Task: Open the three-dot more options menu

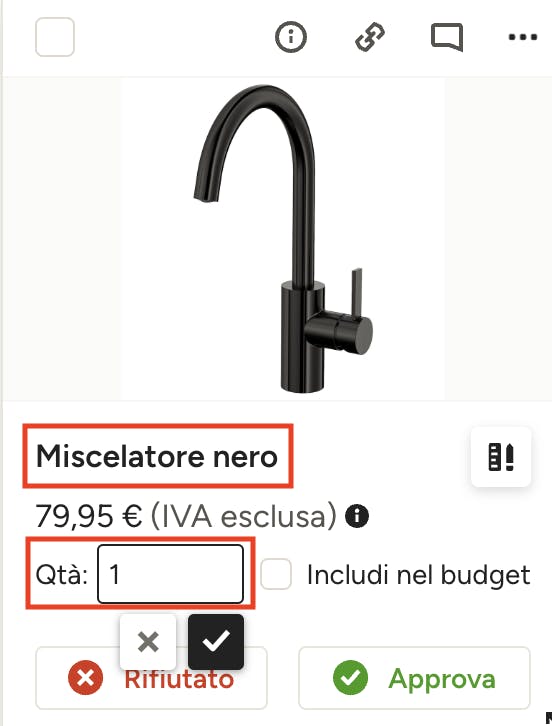Action: [523, 37]
